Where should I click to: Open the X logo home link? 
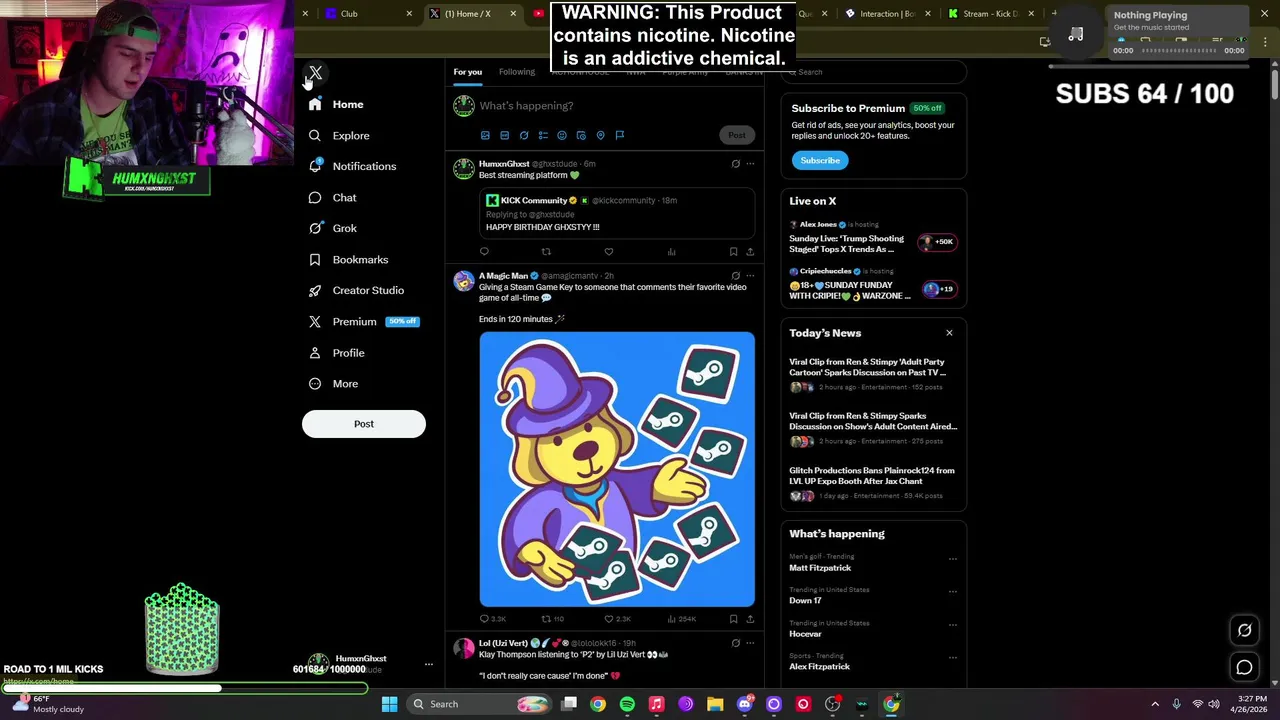tap(315, 73)
